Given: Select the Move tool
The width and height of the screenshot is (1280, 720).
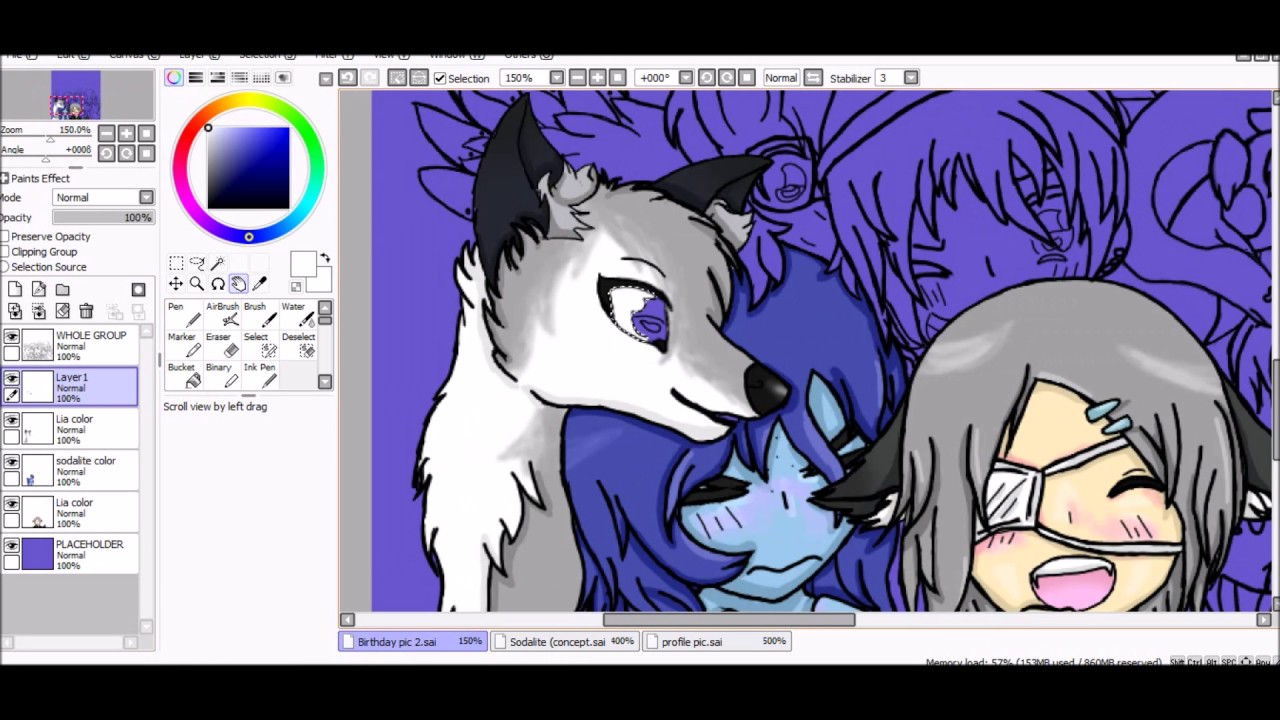Looking at the screenshot, I should (x=176, y=284).
